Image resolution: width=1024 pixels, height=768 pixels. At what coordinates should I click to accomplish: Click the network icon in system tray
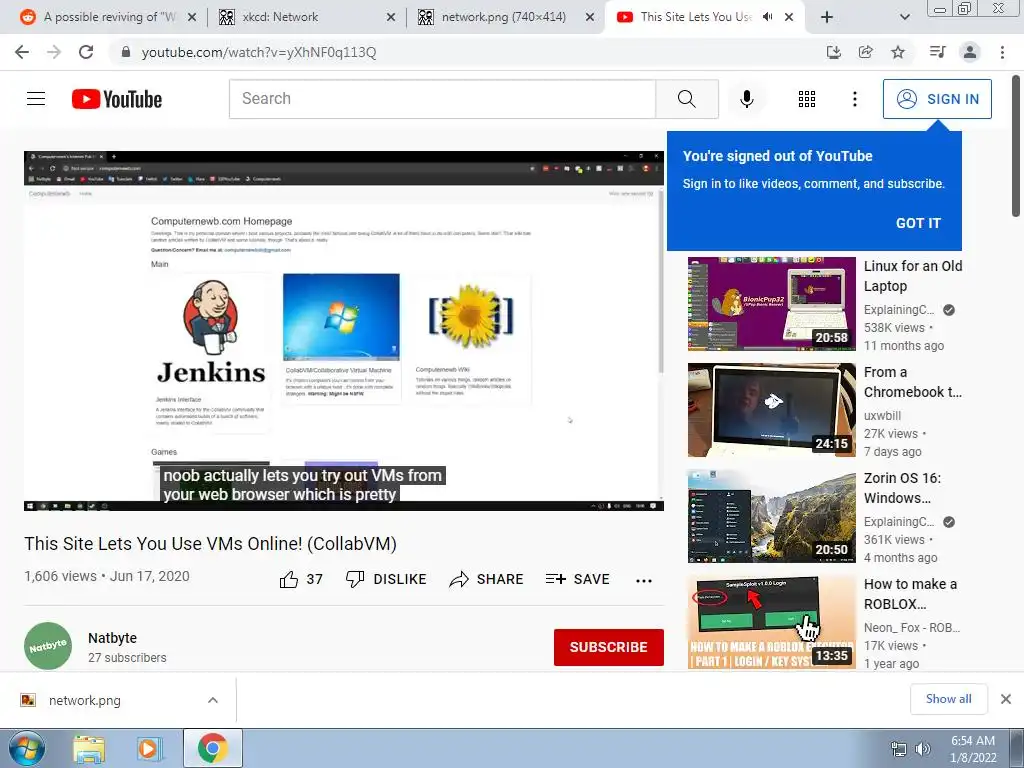[899, 750]
